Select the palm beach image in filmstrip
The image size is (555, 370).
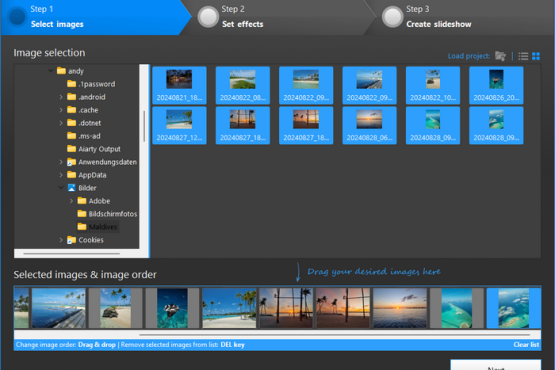(229, 308)
